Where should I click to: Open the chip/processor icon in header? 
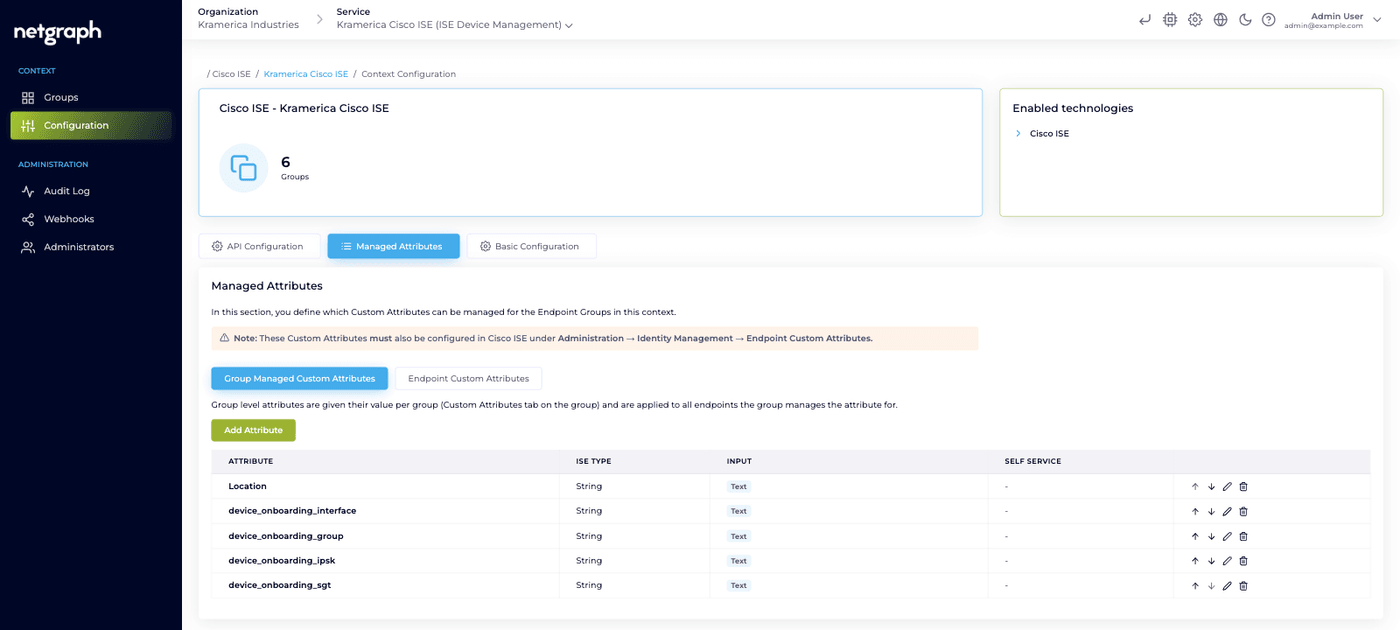click(1170, 19)
